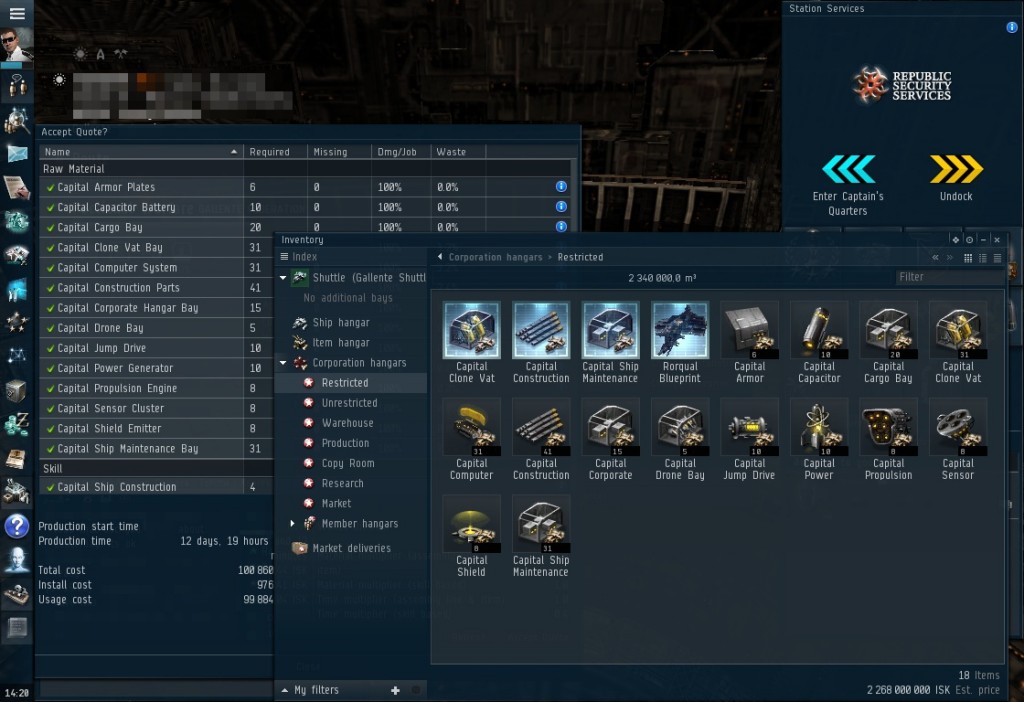Open the Item hangar
The height and width of the screenshot is (702, 1024).
point(341,343)
